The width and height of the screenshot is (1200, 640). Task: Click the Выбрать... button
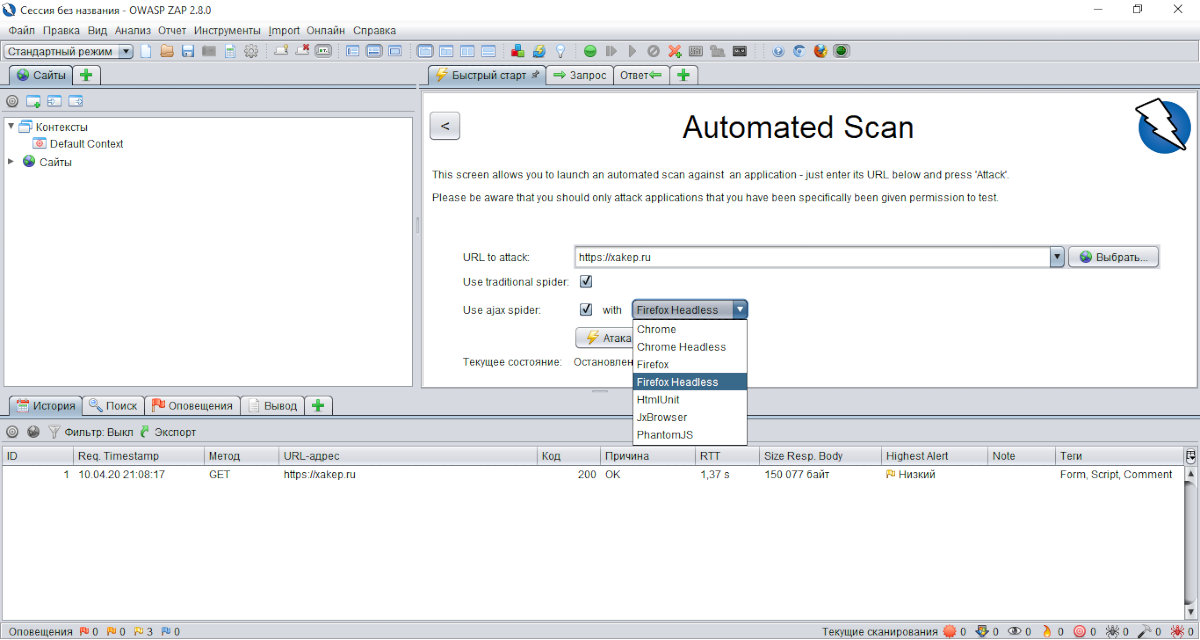tap(1114, 257)
